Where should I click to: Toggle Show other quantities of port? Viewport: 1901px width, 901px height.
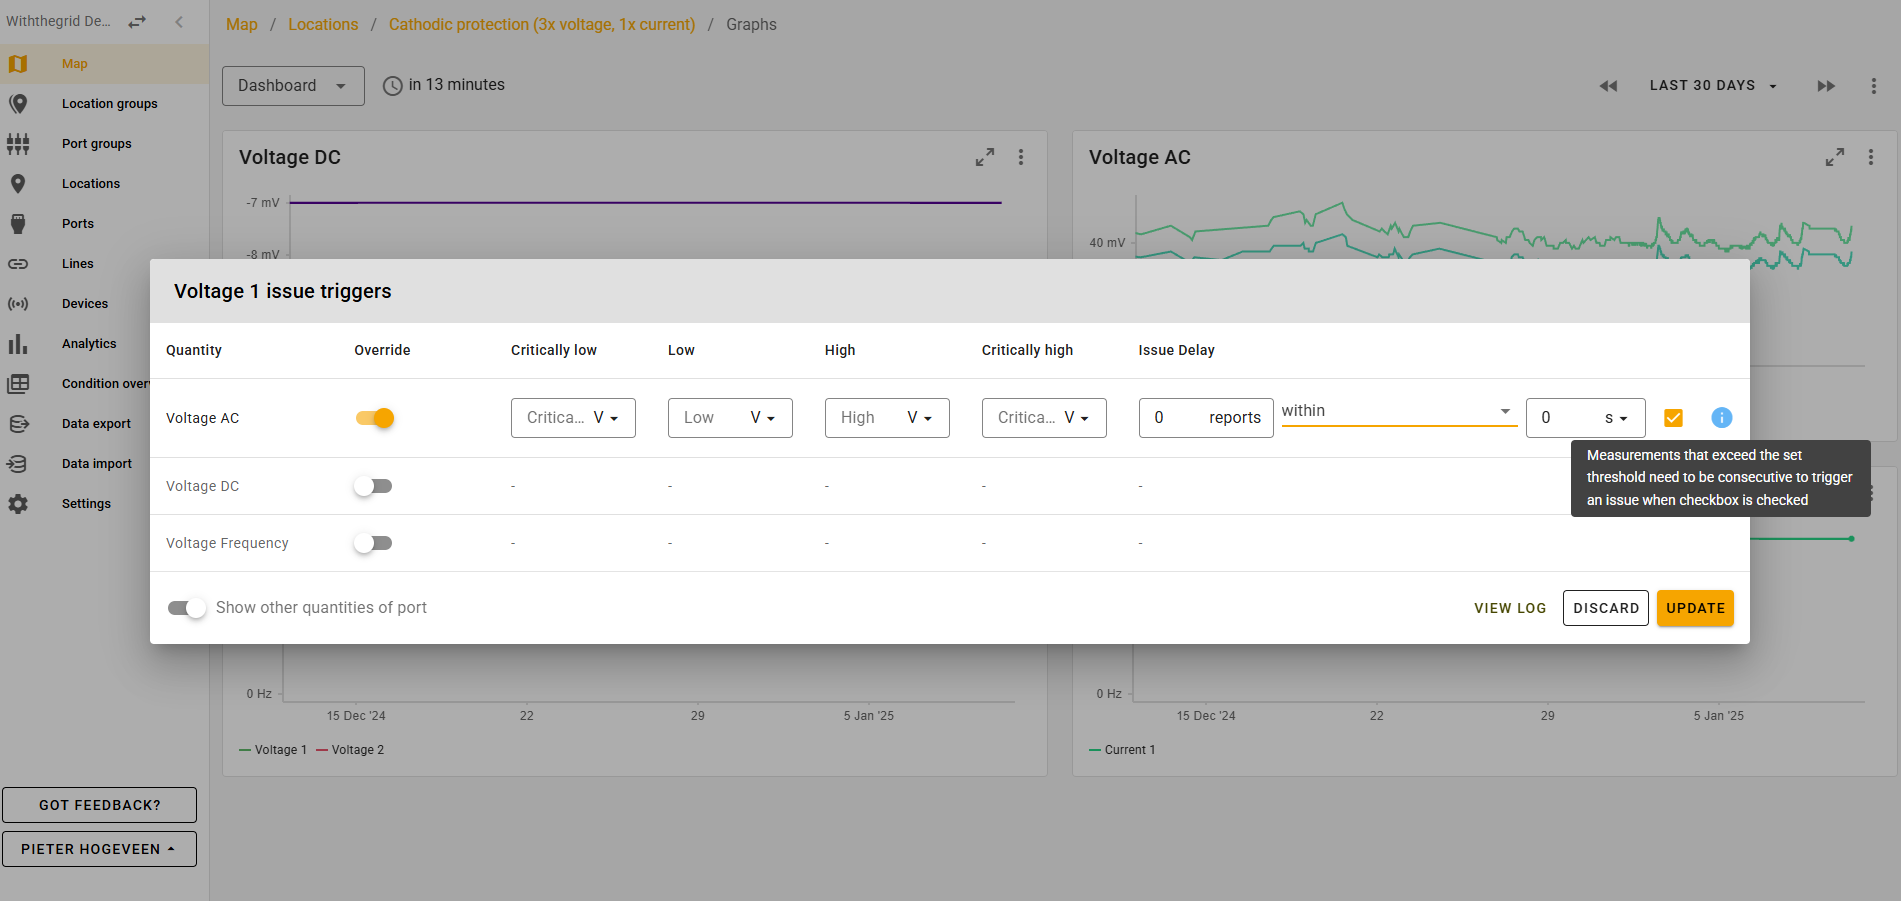(187, 608)
